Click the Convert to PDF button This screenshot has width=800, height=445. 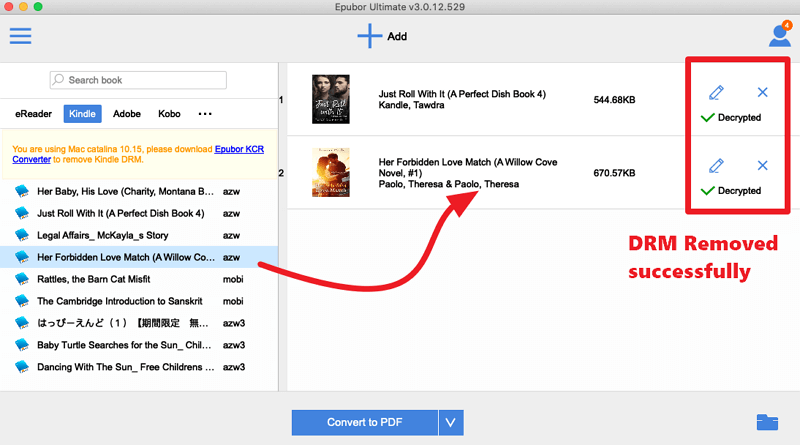pos(365,423)
